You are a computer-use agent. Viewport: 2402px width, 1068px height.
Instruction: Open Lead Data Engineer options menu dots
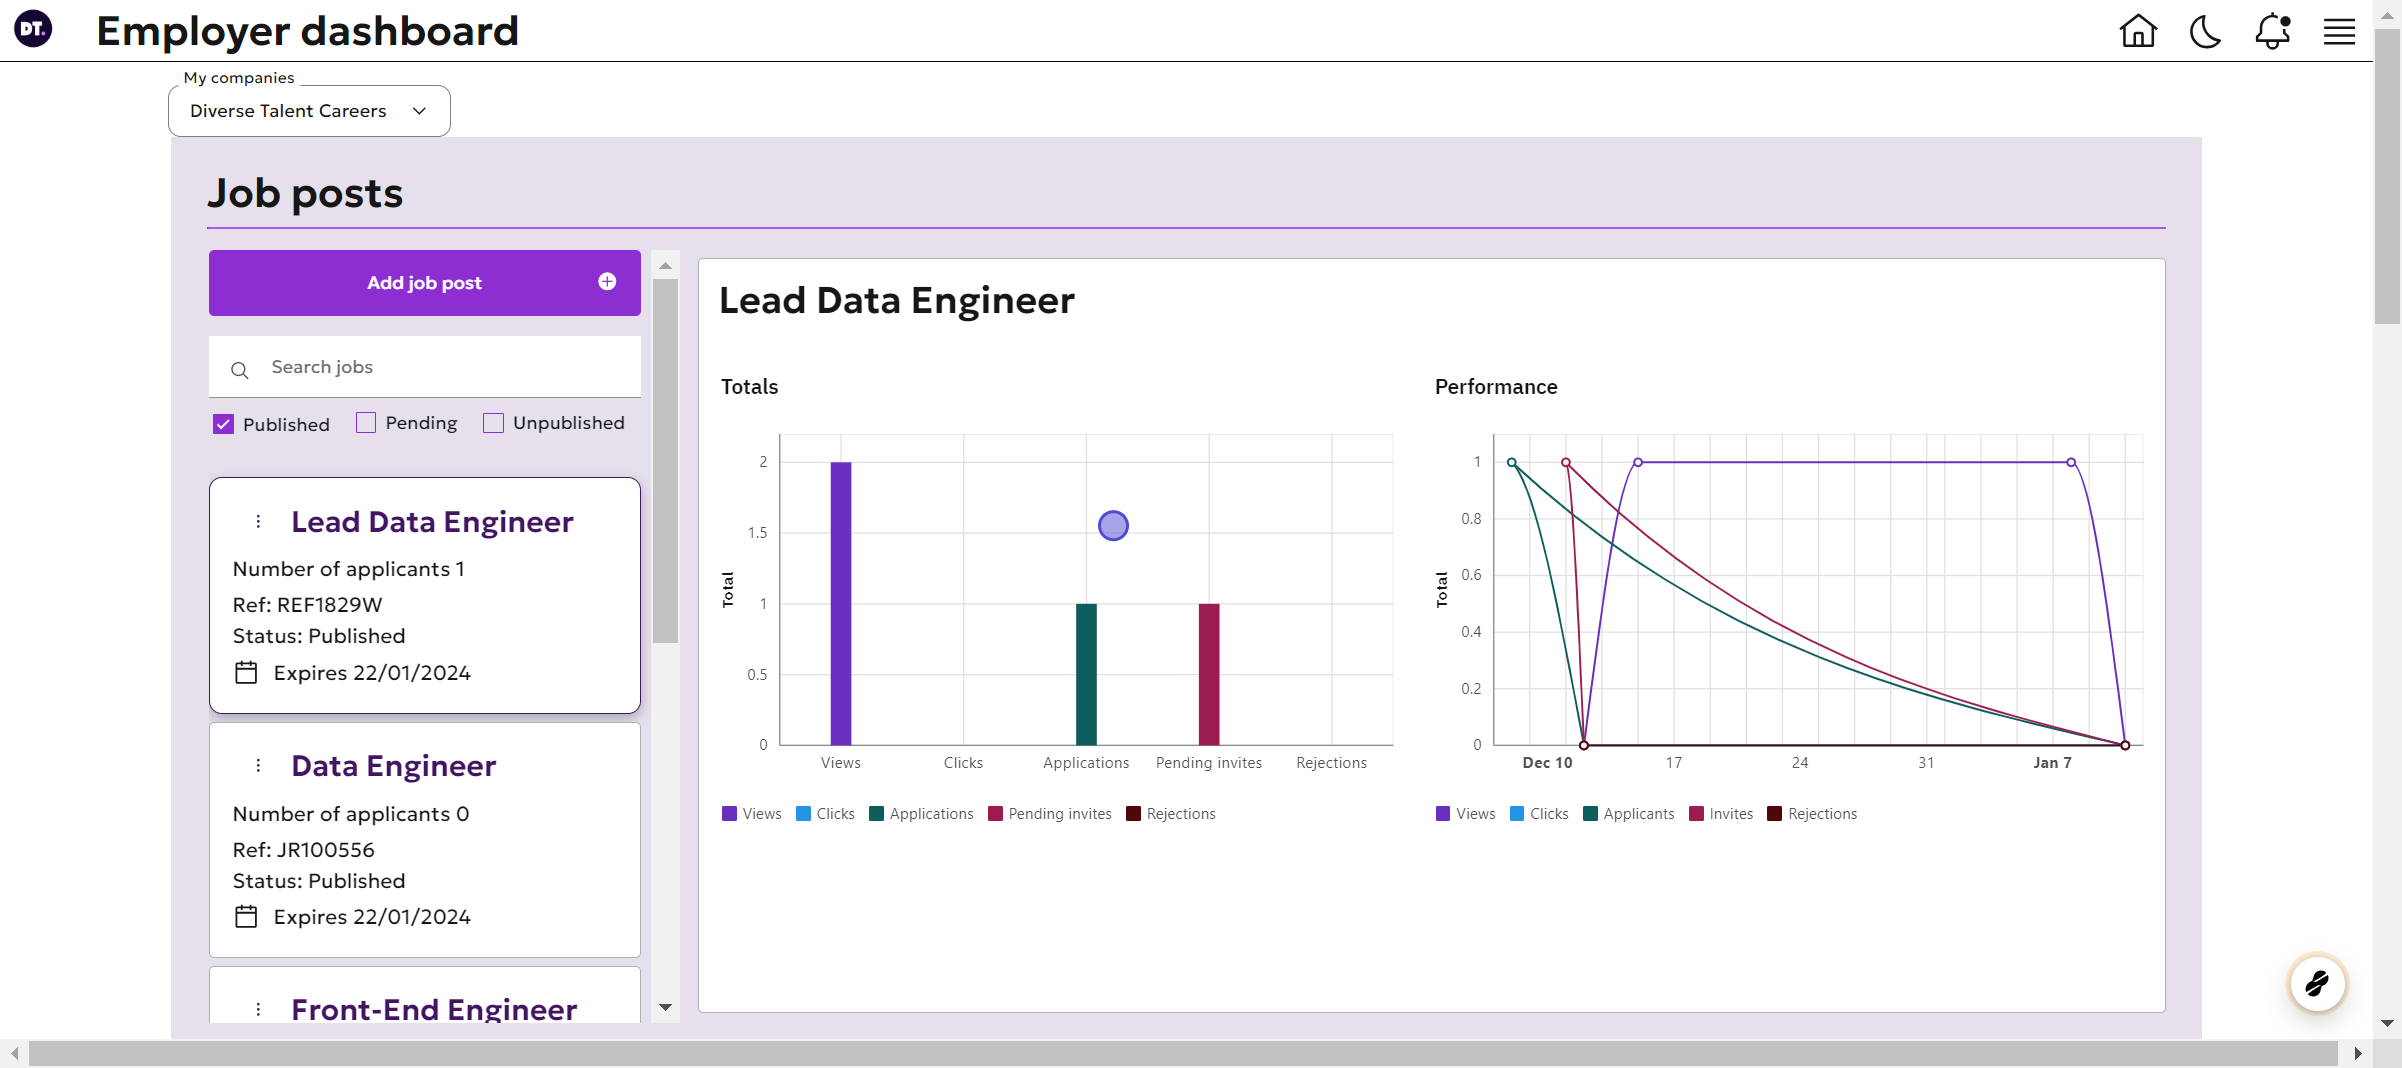pyautogui.click(x=258, y=521)
